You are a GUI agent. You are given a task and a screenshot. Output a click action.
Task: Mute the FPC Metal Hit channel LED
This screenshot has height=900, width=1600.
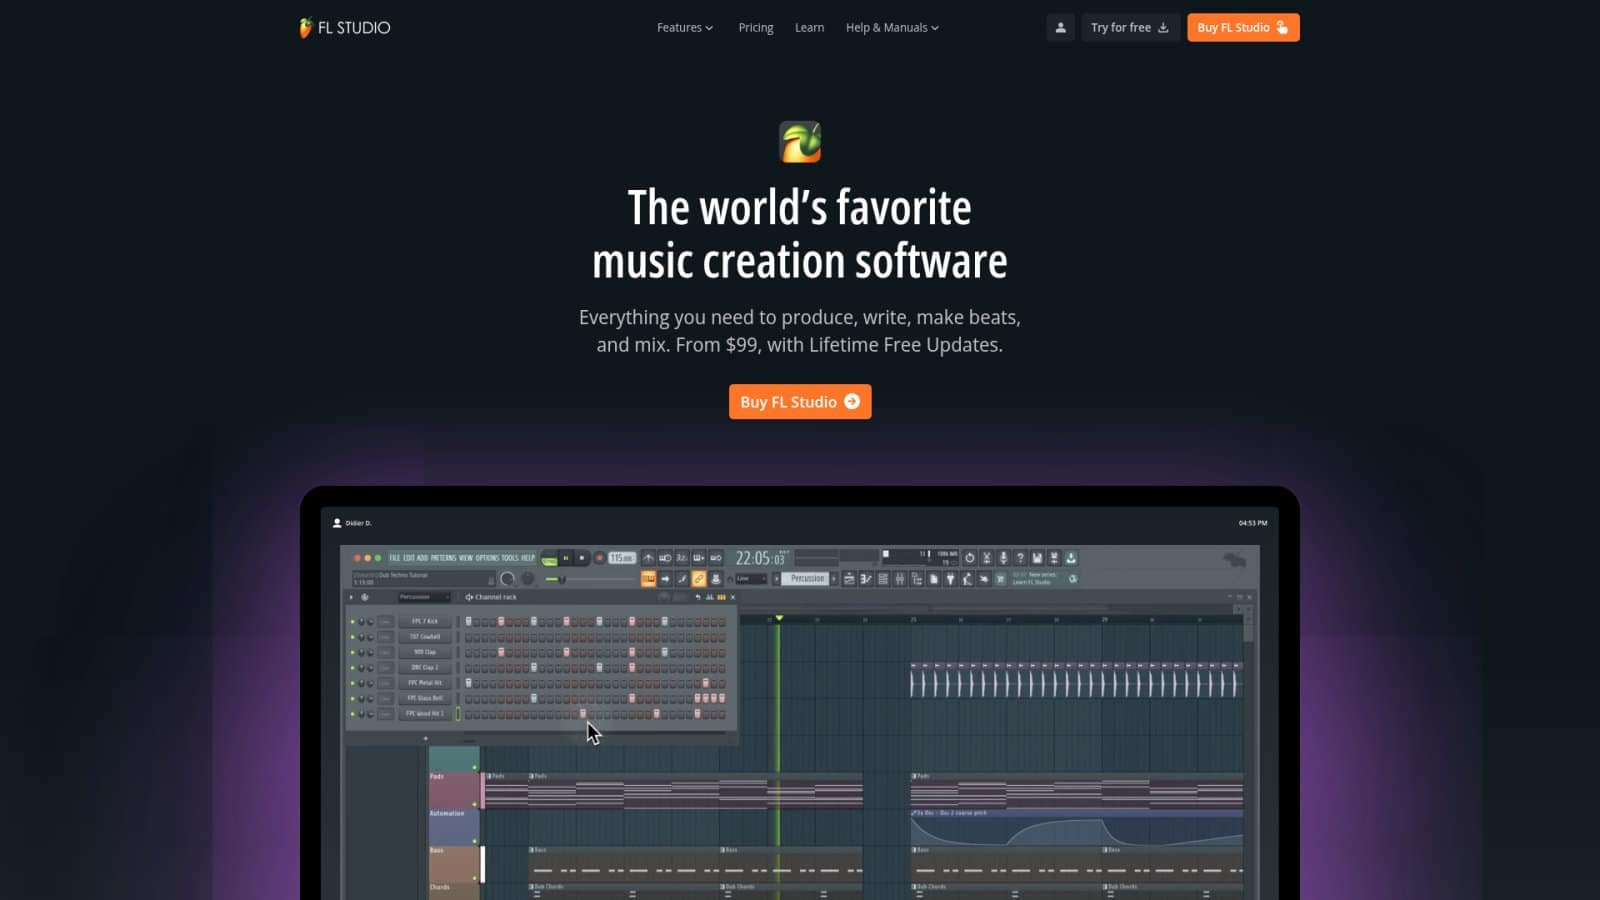(352, 683)
